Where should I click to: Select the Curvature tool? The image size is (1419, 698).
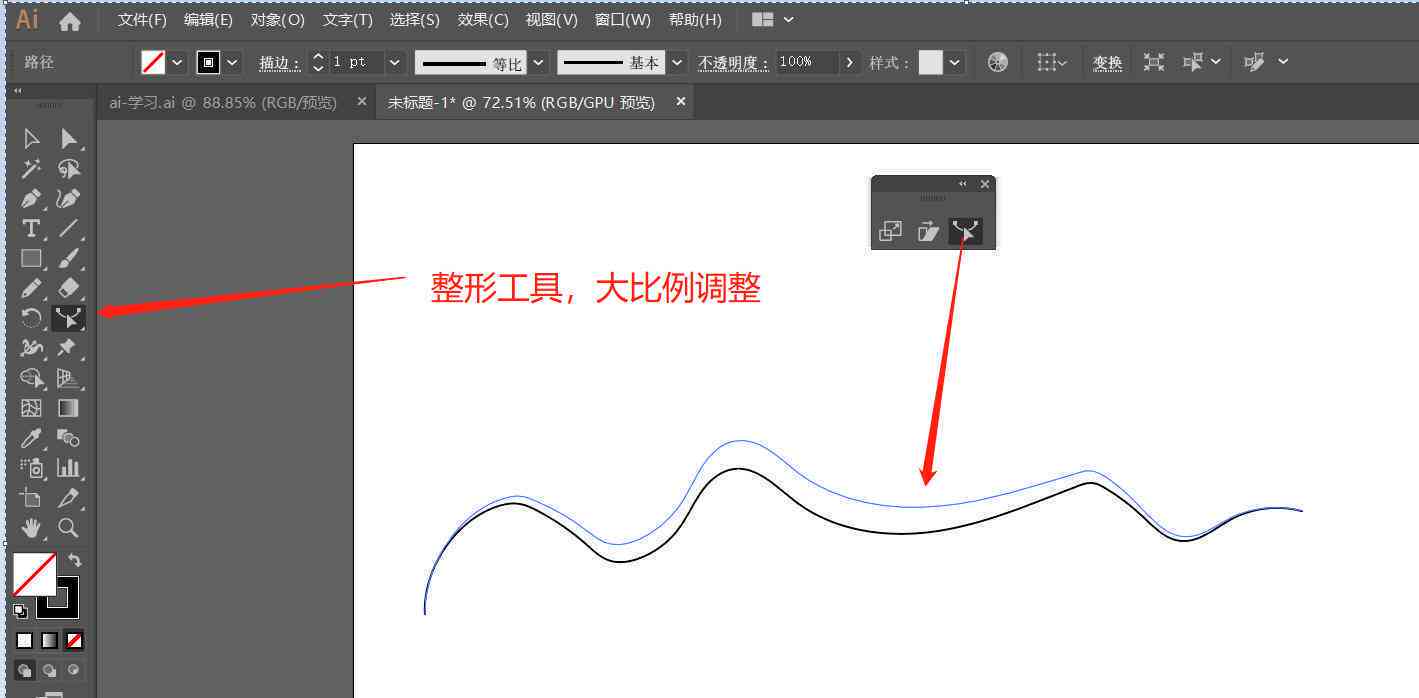pyautogui.click(x=68, y=198)
